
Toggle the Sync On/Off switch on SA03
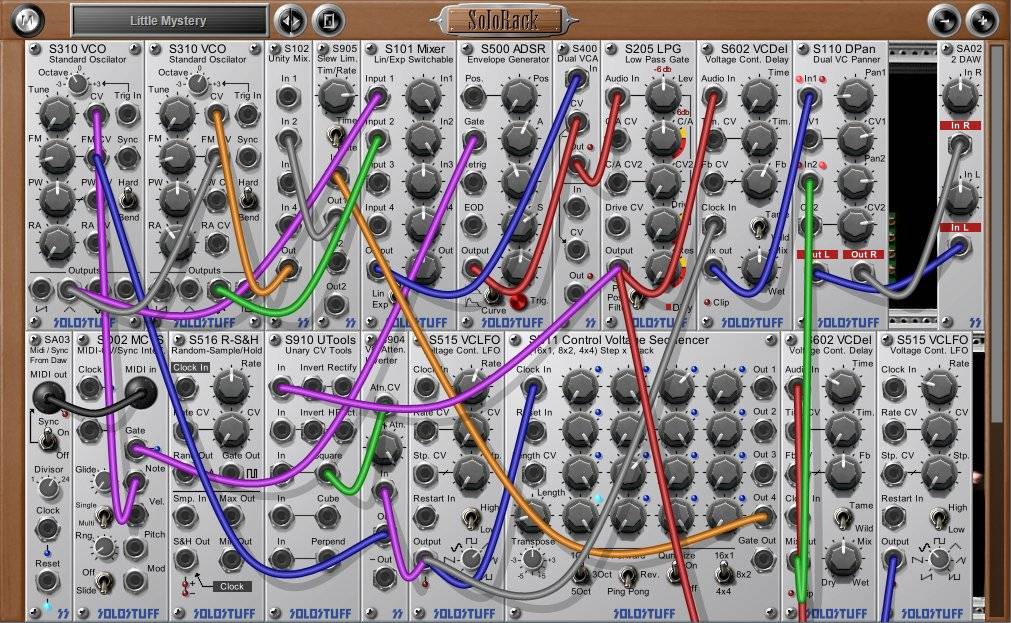pyautogui.click(x=48, y=437)
